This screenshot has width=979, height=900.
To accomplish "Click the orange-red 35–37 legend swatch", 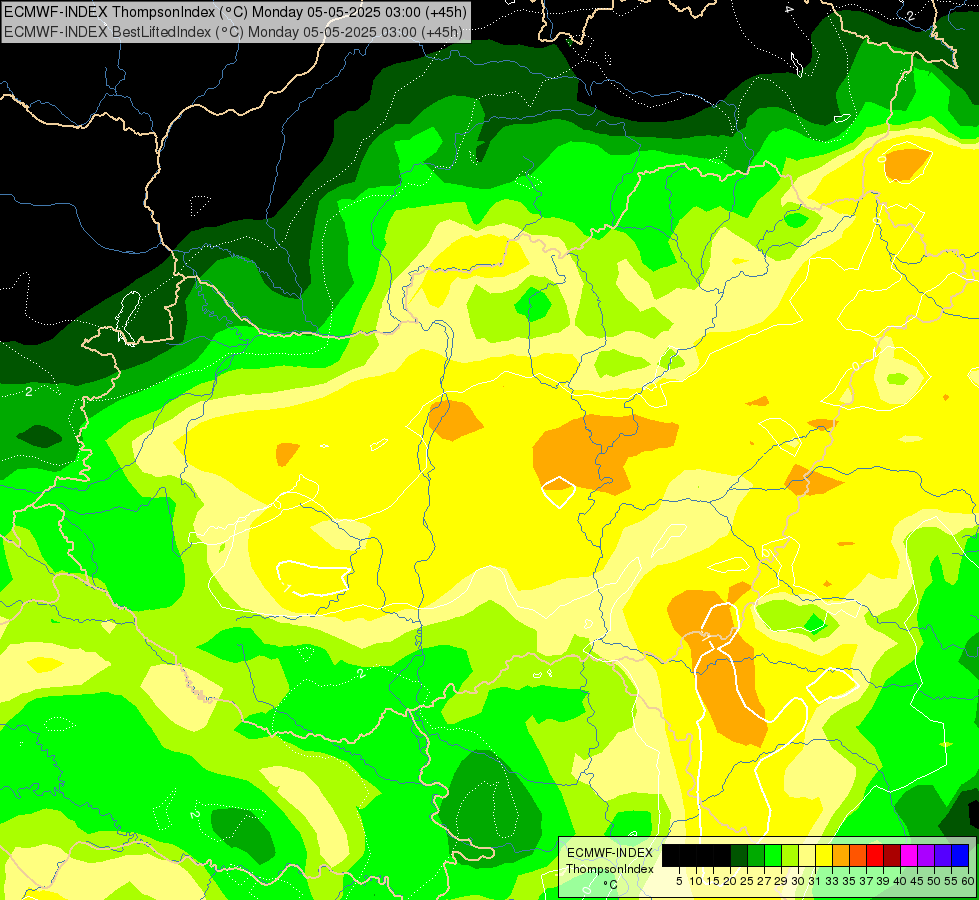I will pyautogui.click(x=858, y=855).
